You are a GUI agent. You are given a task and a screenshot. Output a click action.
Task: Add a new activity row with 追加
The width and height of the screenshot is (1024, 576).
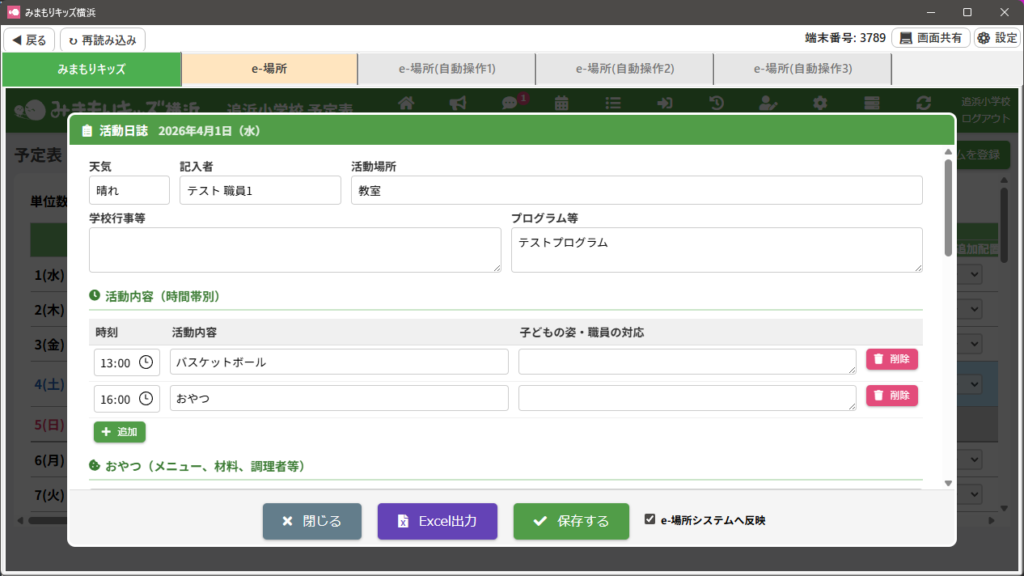coord(120,432)
